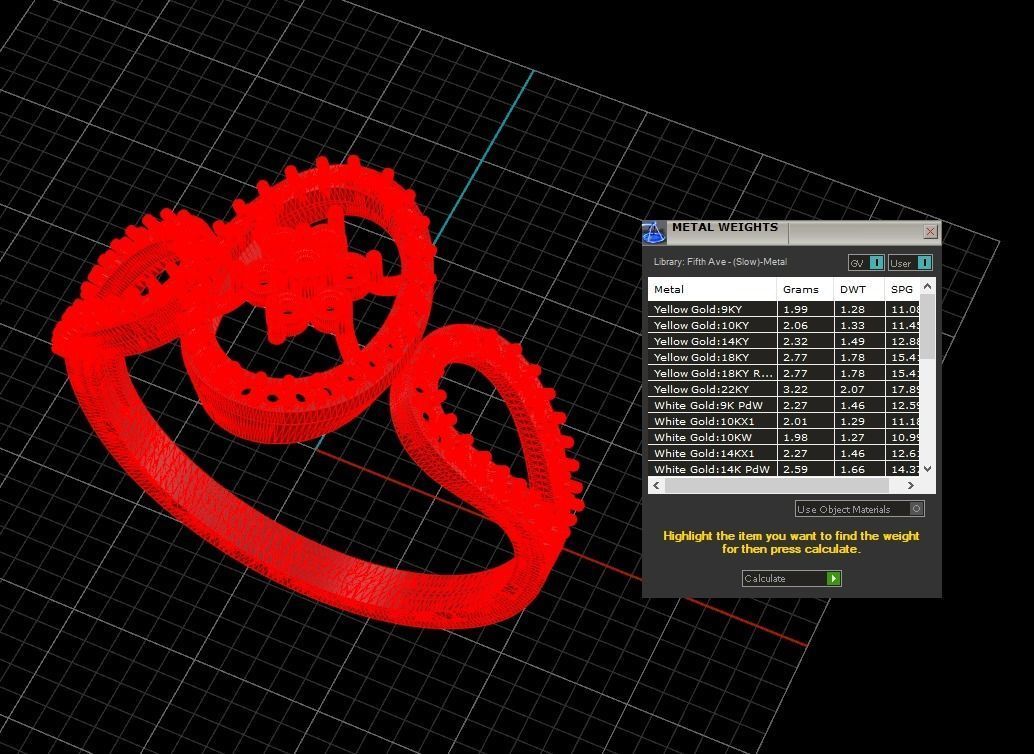The width and height of the screenshot is (1034, 754).
Task: Click the table scroll down arrow
Action: click(x=927, y=469)
